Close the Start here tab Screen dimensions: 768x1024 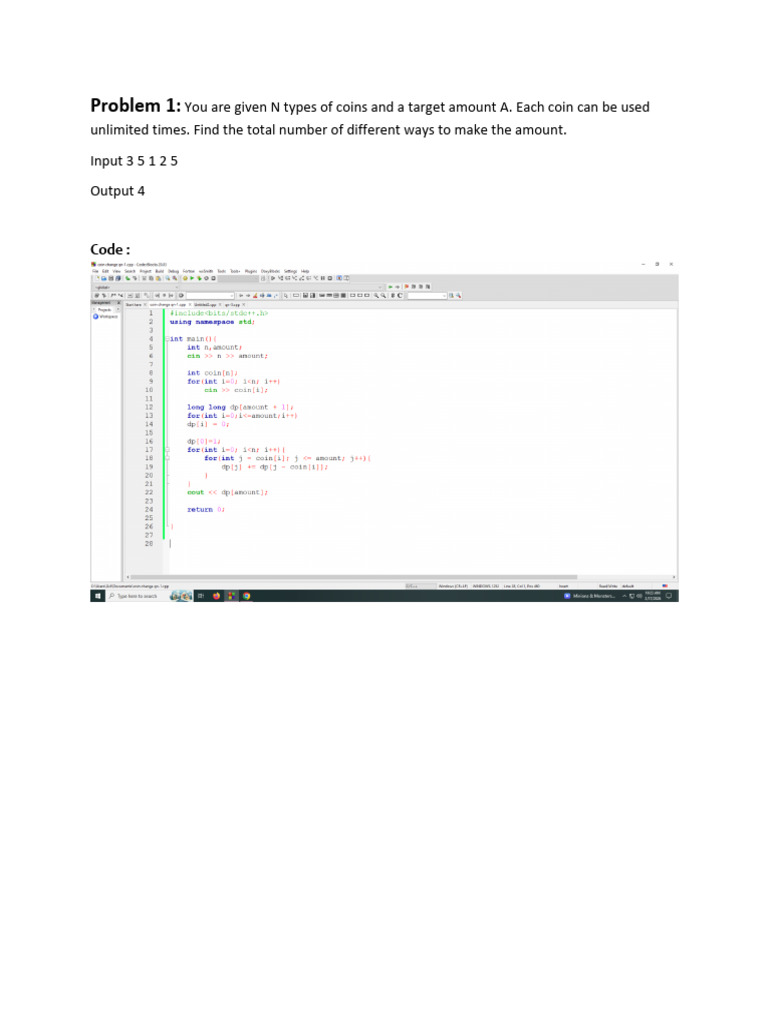pos(145,305)
